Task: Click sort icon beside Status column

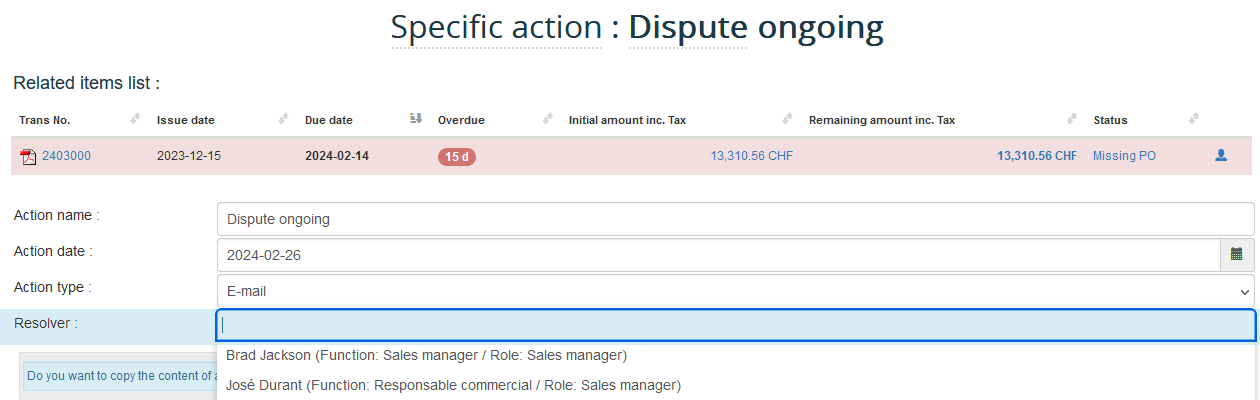Action: tap(1193, 120)
